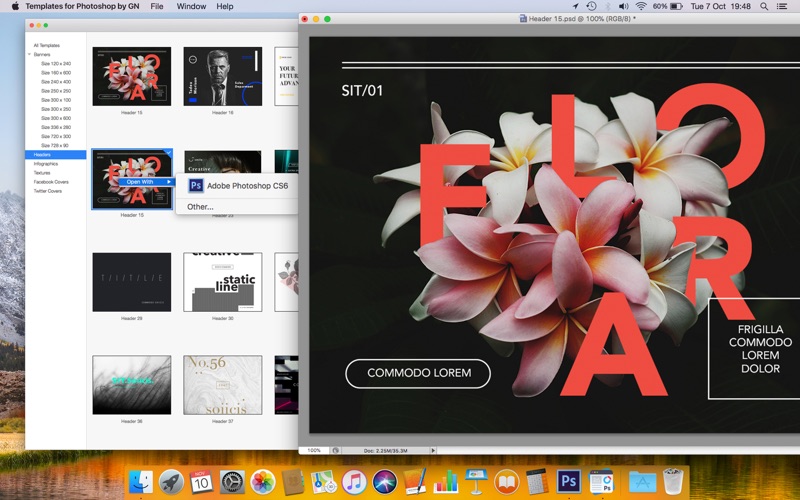The width and height of the screenshot is (800, 500).
Task: Select Header 16 businessman thumbnail
Action: click(222, 77)
